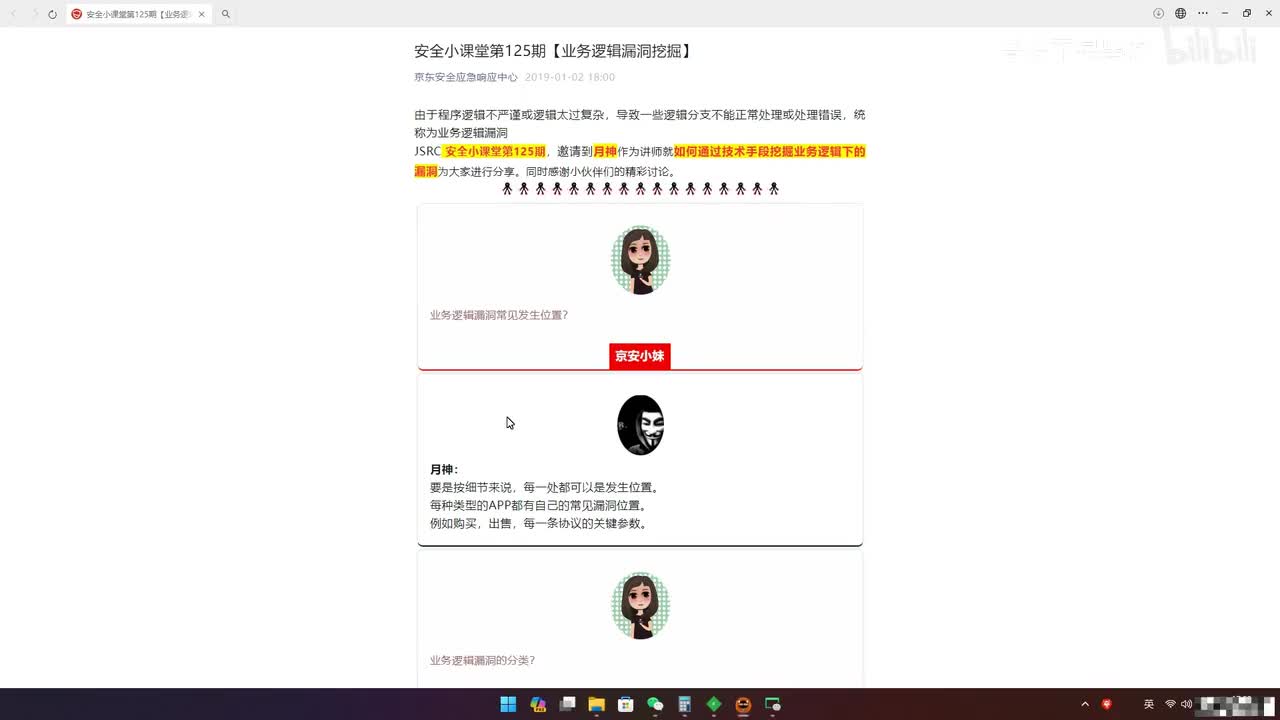Viewport: 1280px width, 720px height.
Task: Click the question 业务逻辑漏洞的分类？
Action: 482,661
